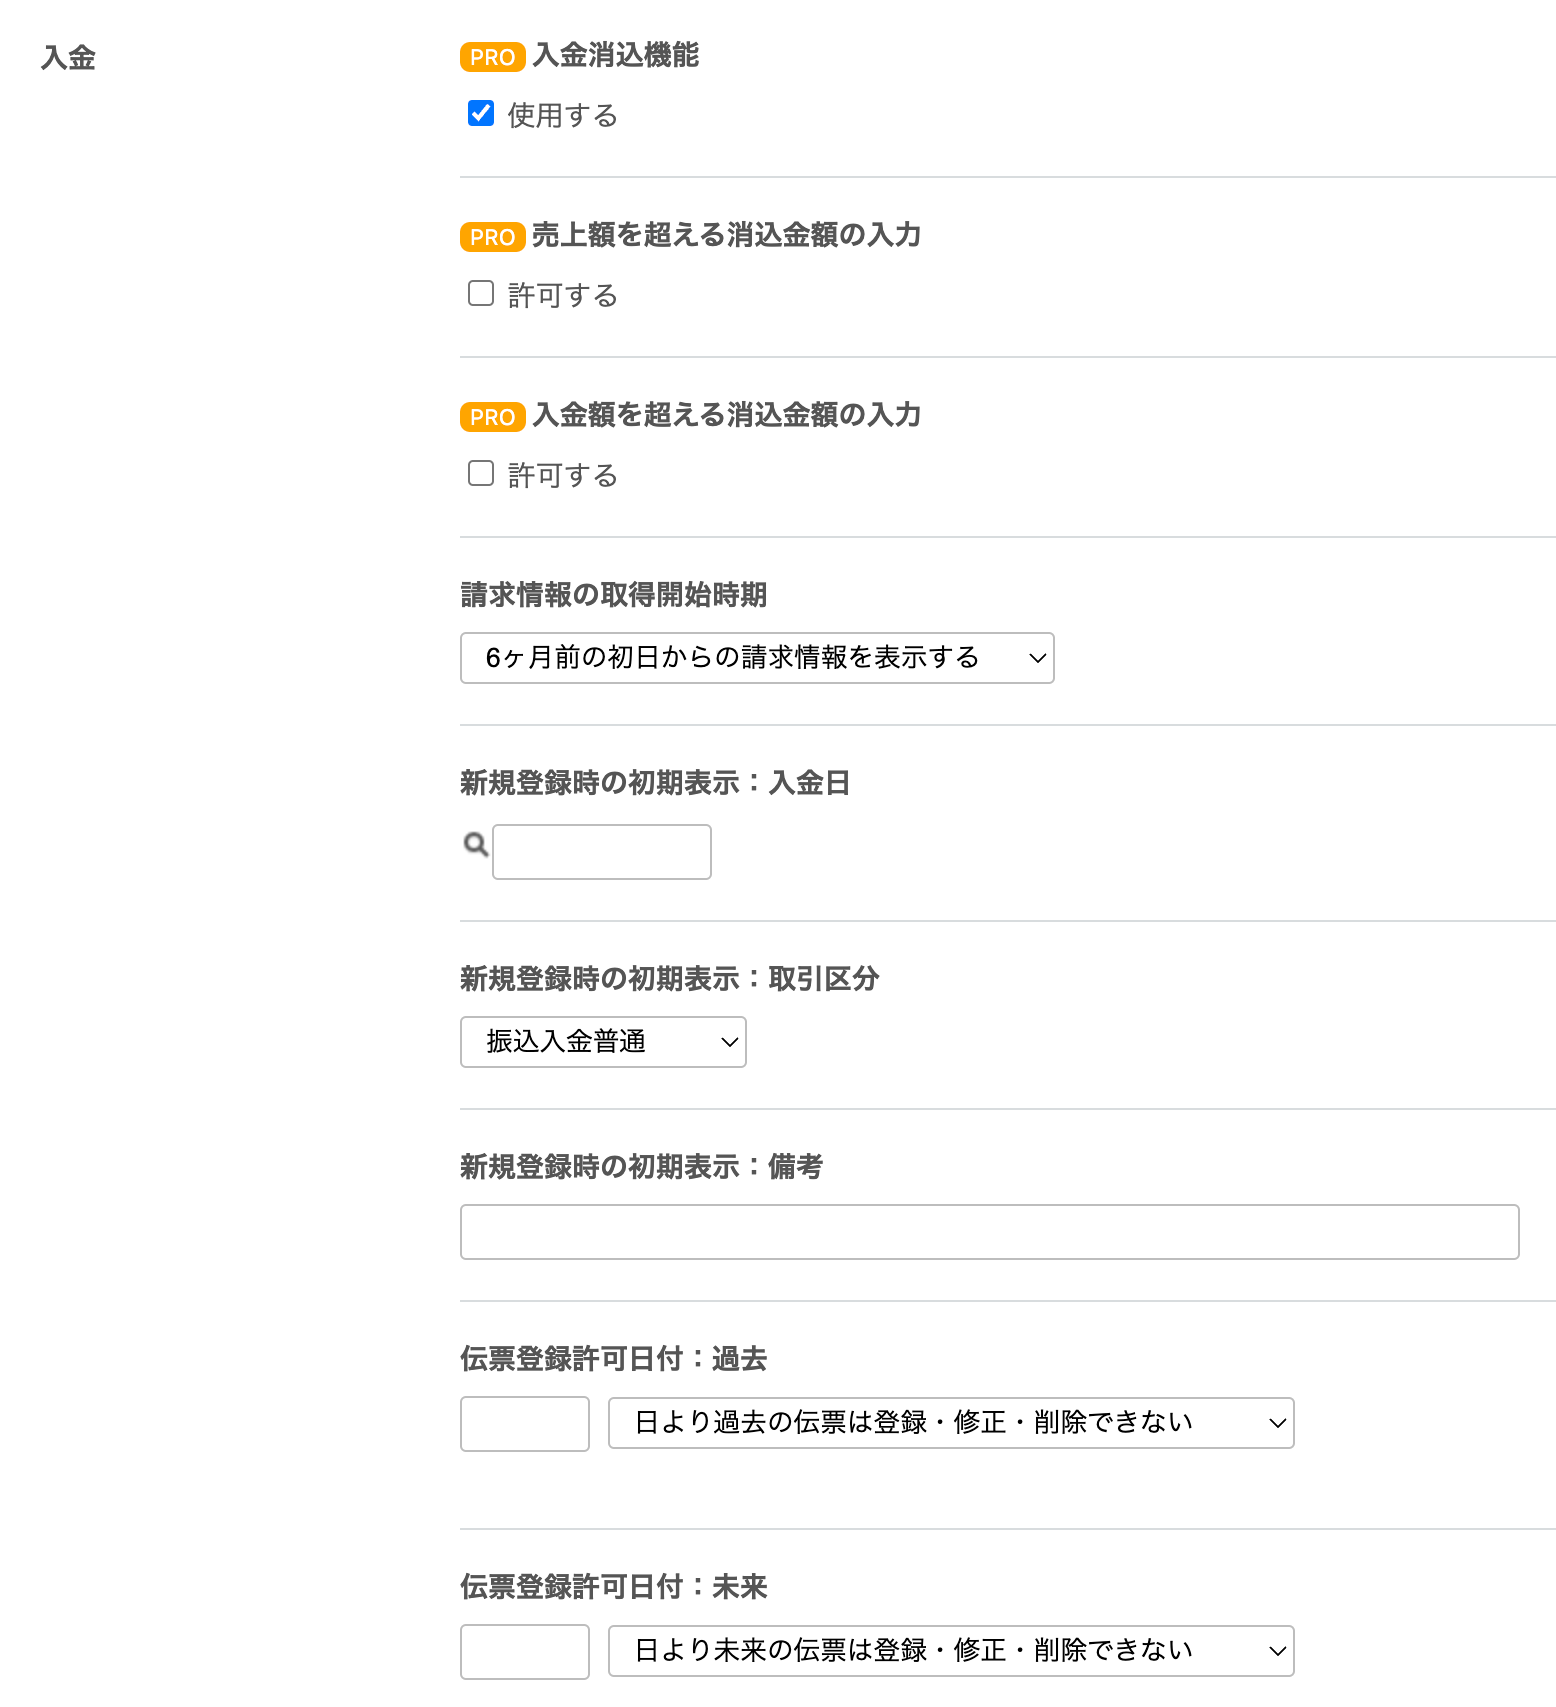The width and height of the screenshot is (1556, 1707).
Task: Click the 伝票登録許可日付:過去 label
Action: pyautogui.click(x=614, y=1359)
